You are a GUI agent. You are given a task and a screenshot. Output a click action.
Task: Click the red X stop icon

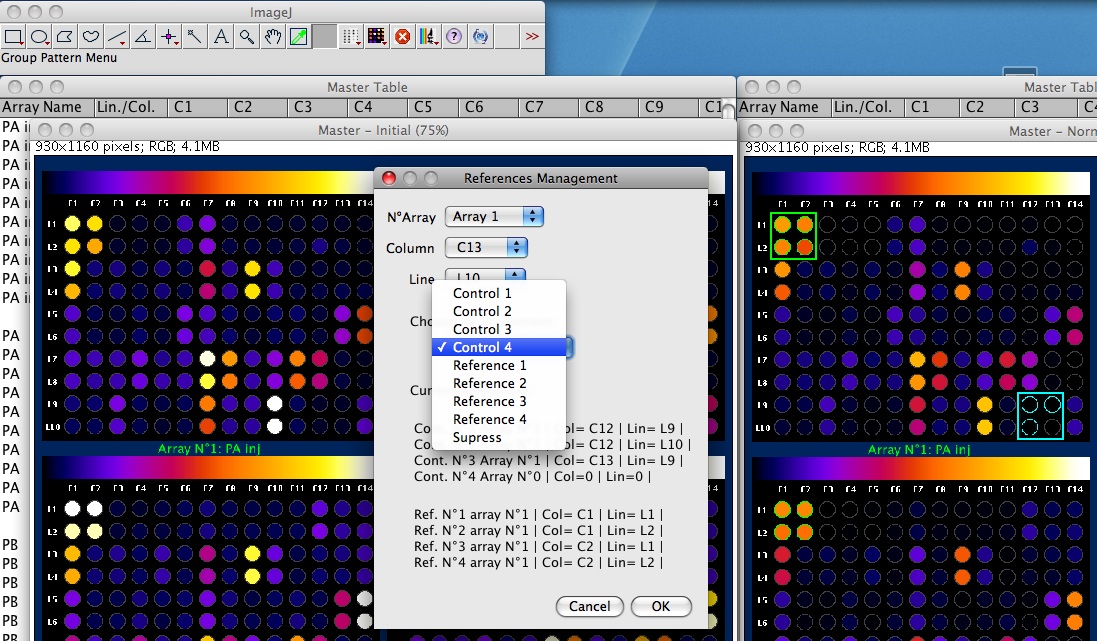pyautogui.click(x=402, y=36)
